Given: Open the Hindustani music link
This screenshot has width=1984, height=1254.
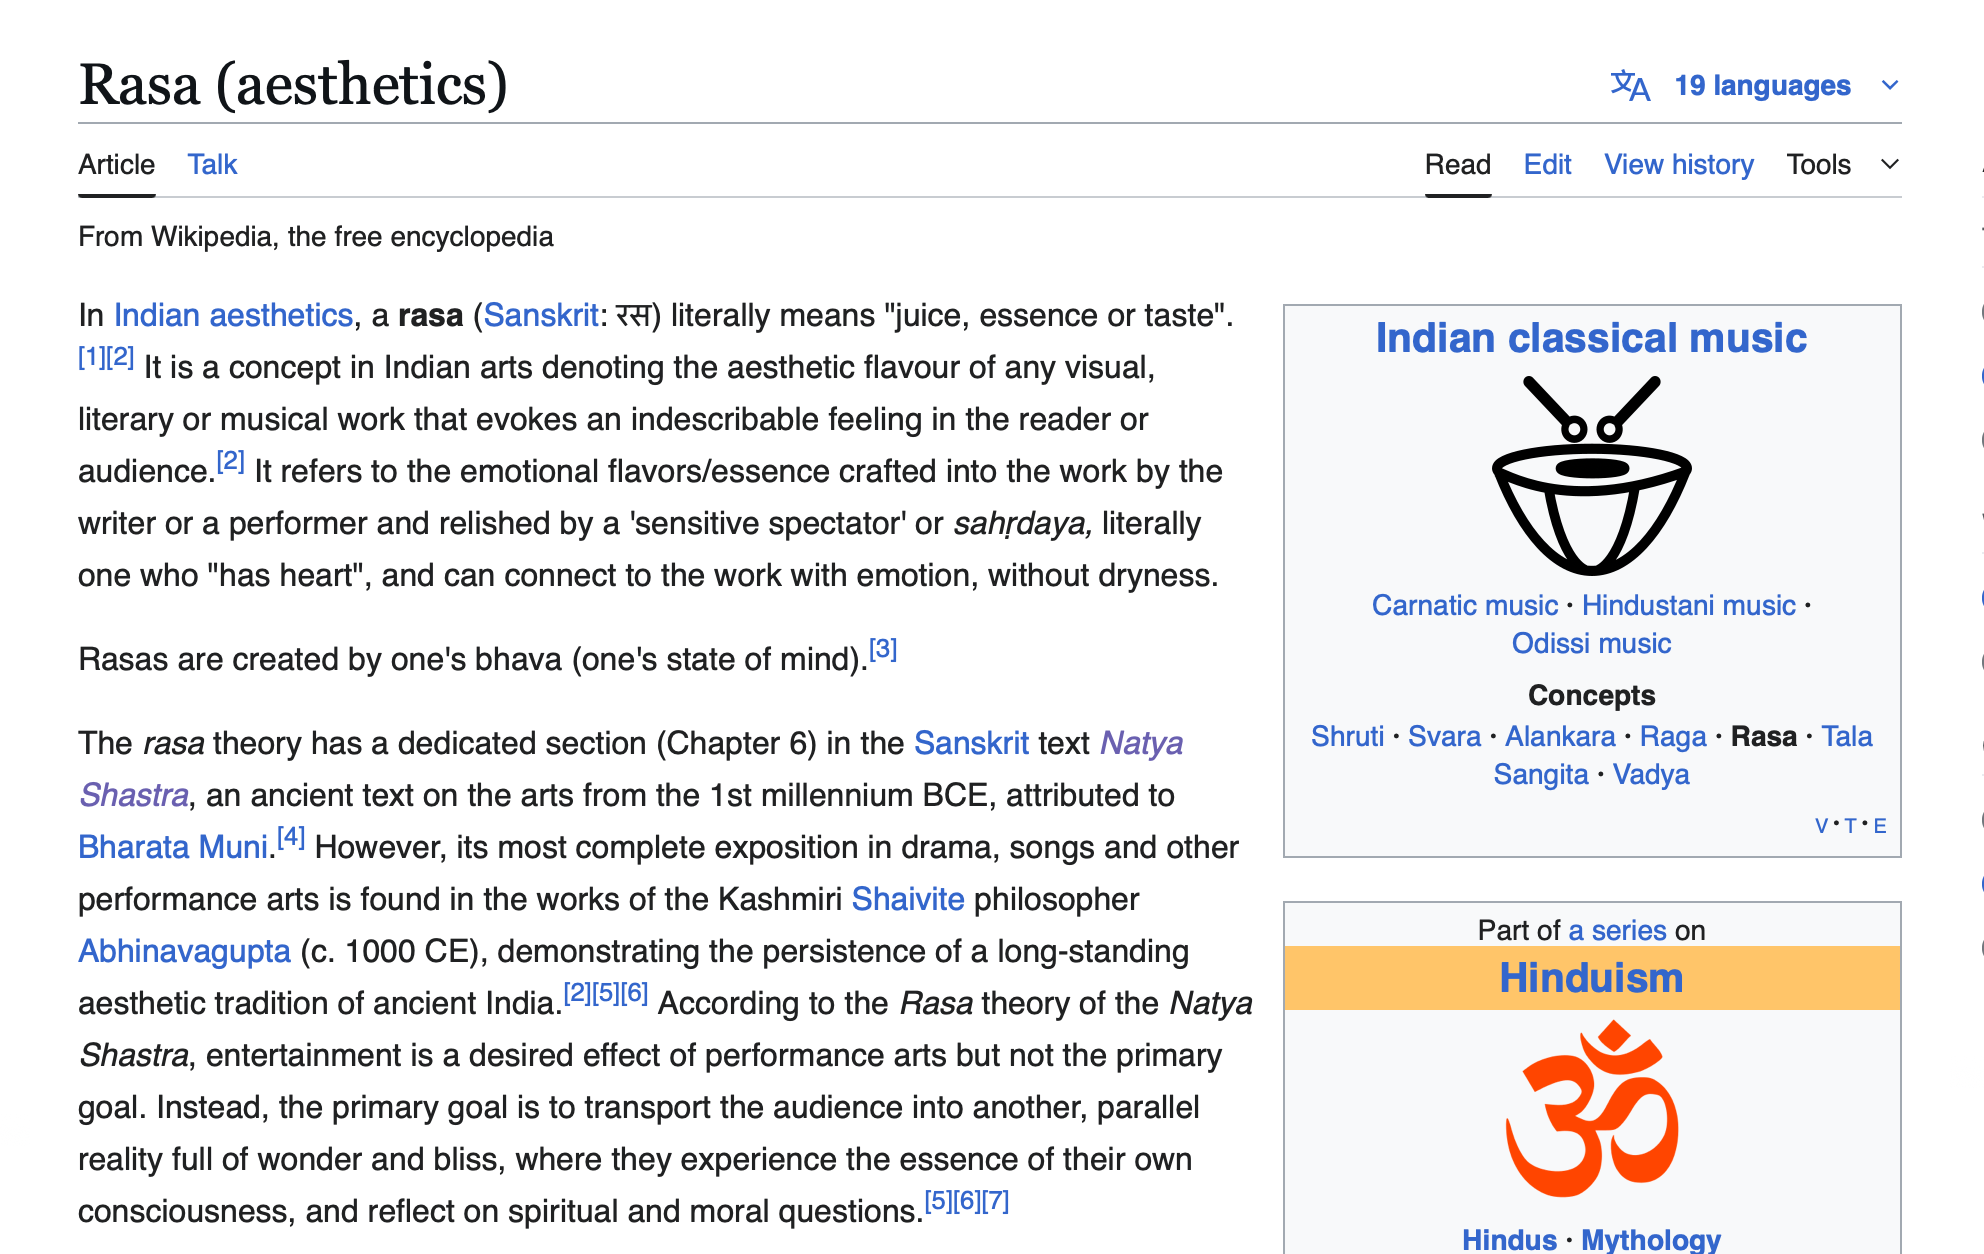Looking at the screenshot, I should pyautogui.click(x=1688, y=605).
